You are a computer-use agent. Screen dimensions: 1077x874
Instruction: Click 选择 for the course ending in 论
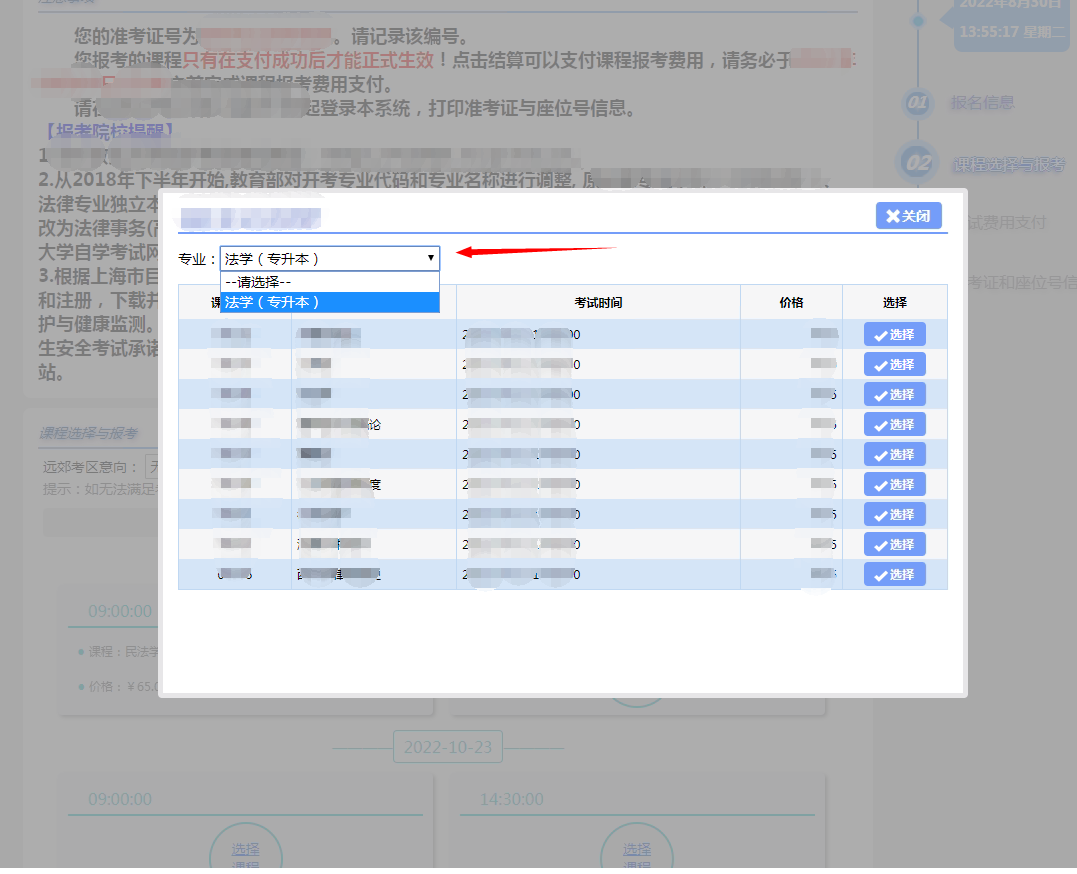point(894,425)
